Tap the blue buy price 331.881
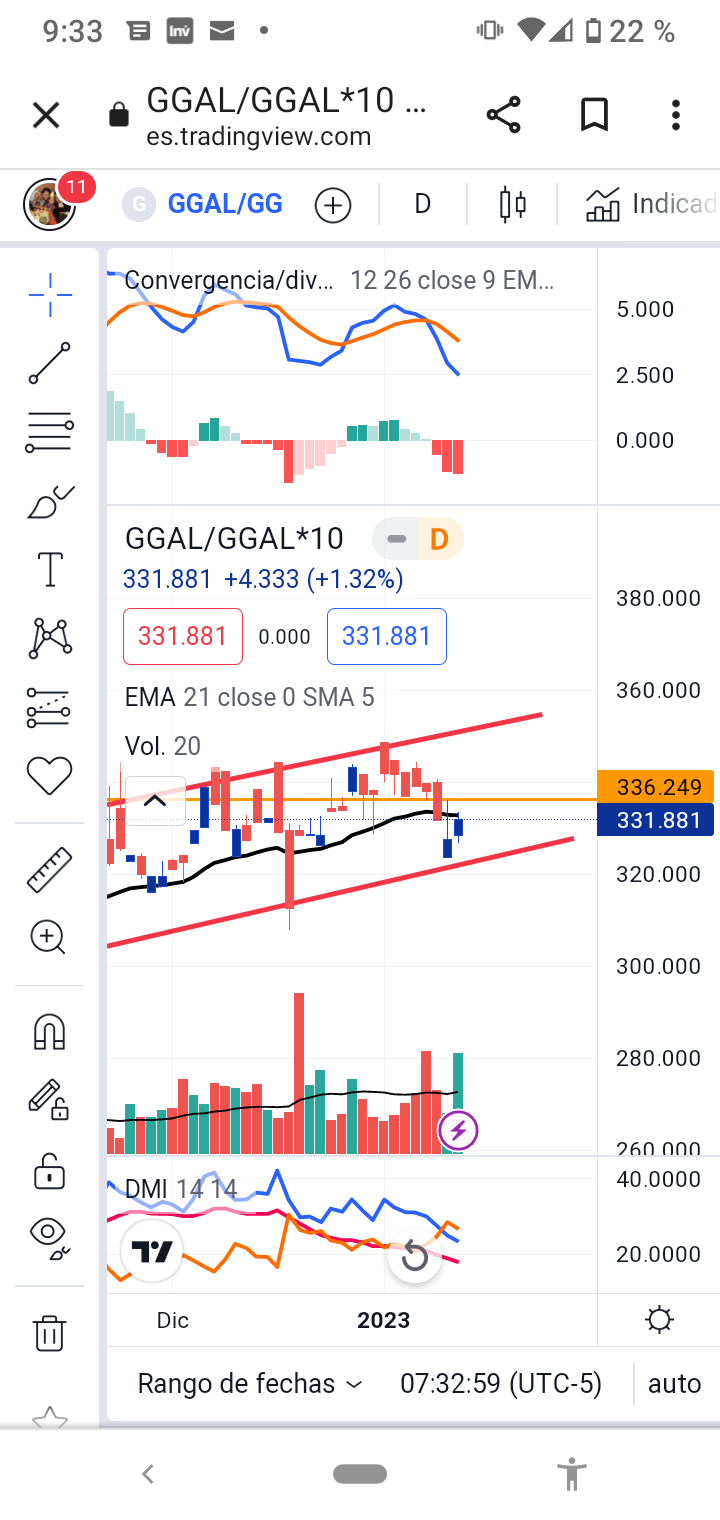 tap(387, 637)
